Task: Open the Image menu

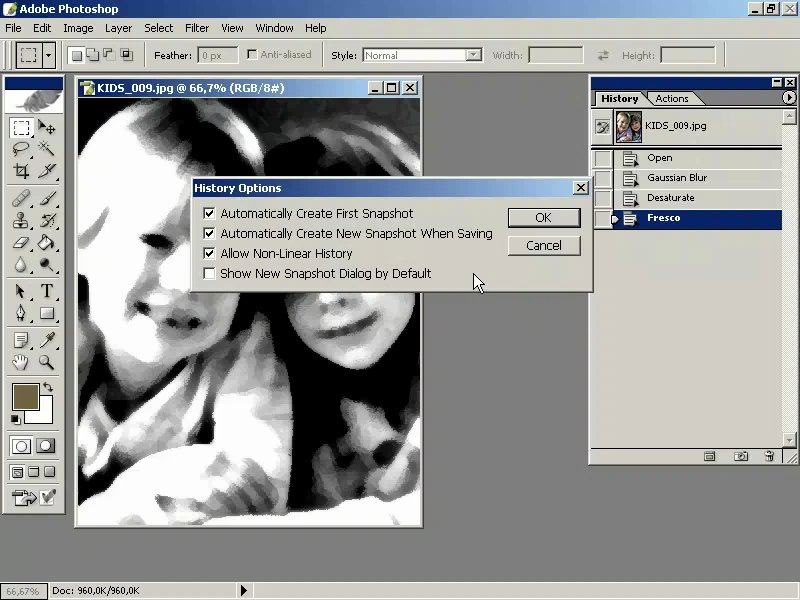Action: point(78,28)
